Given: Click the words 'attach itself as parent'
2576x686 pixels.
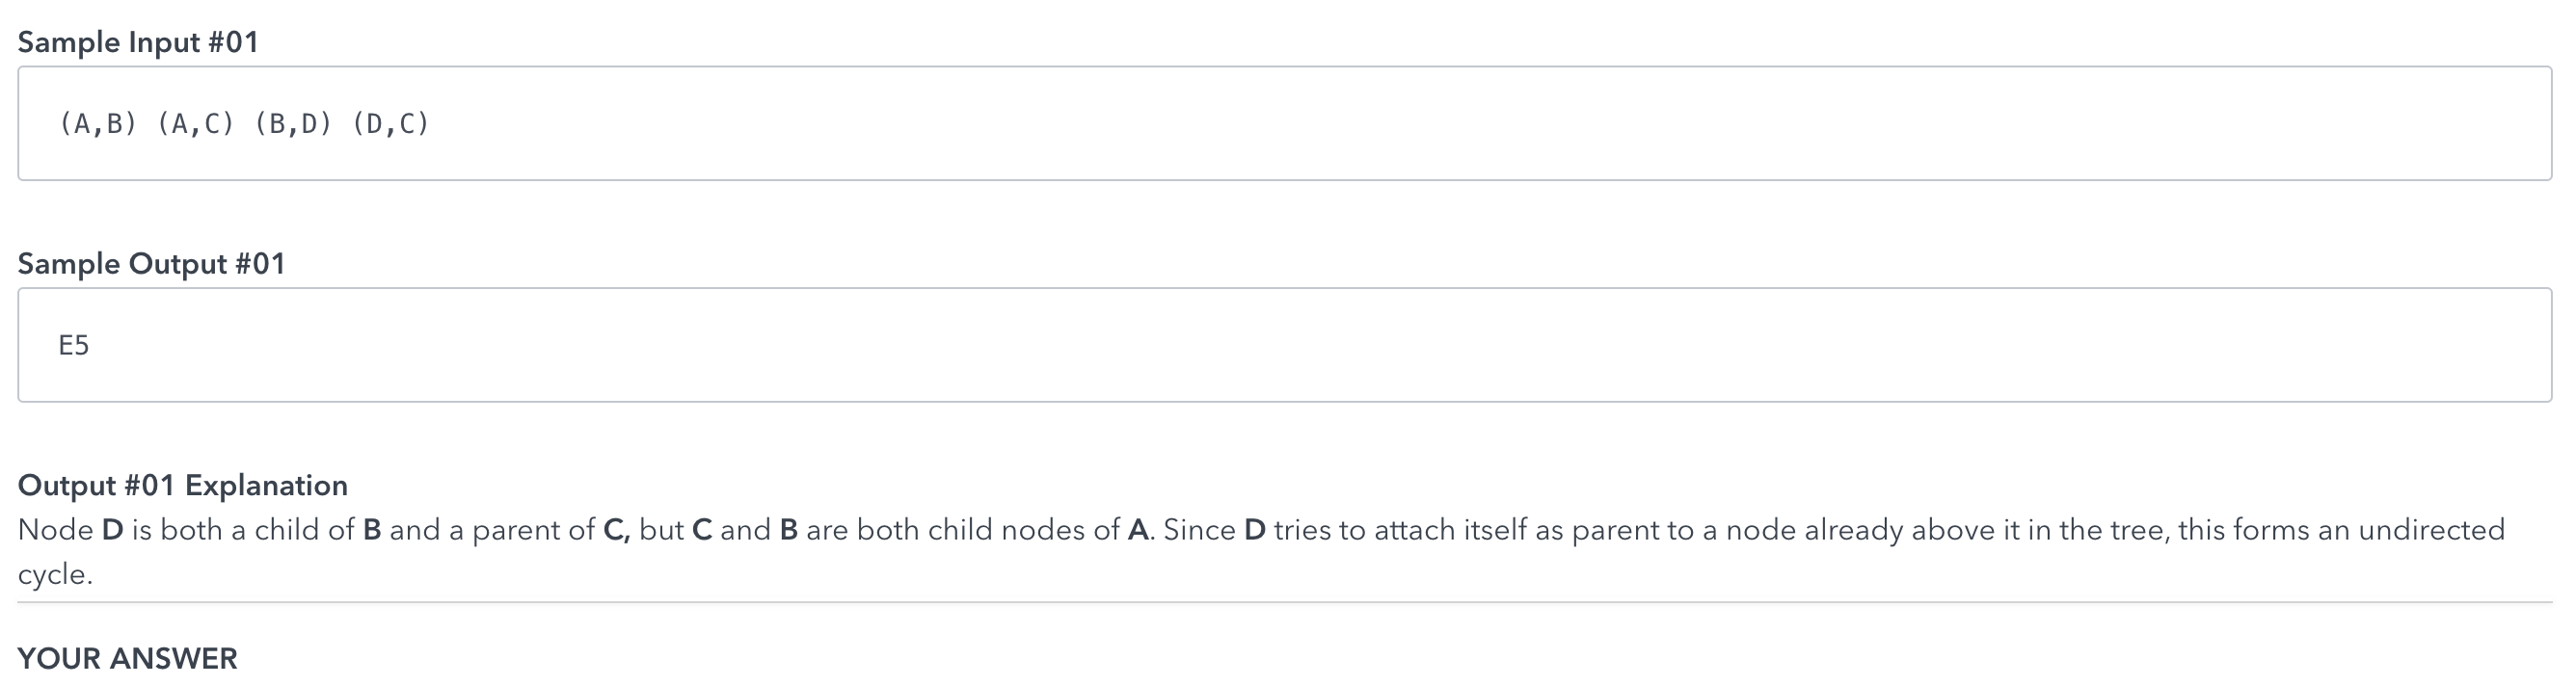Looking at the screenshot, I should 1517,530.
